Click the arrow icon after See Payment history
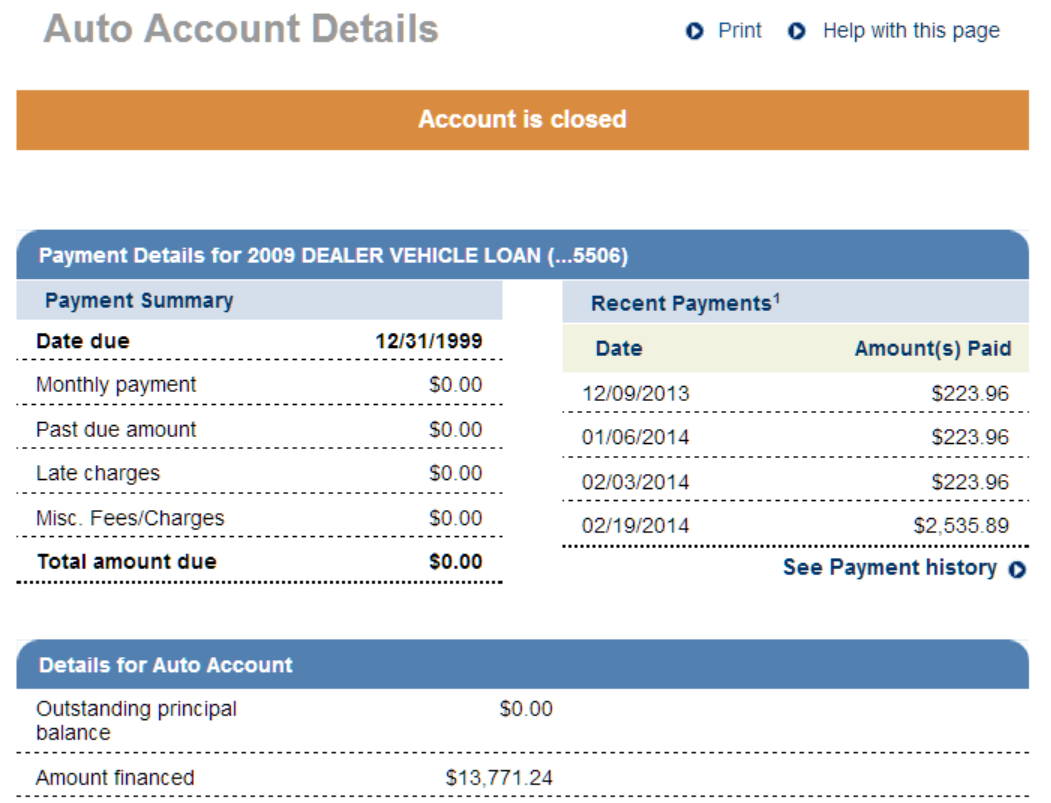The width and height of the screenshot is (1051, 803). (1017, 569)
